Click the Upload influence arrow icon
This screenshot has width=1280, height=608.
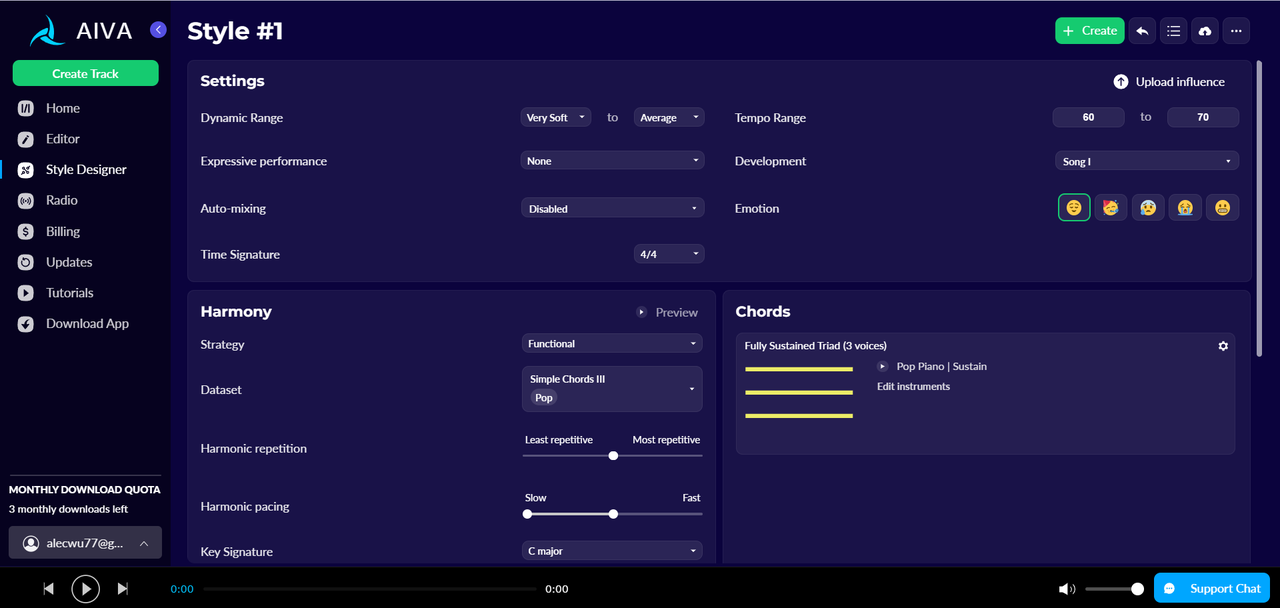pyautogui.click(x=1121, y=82)
